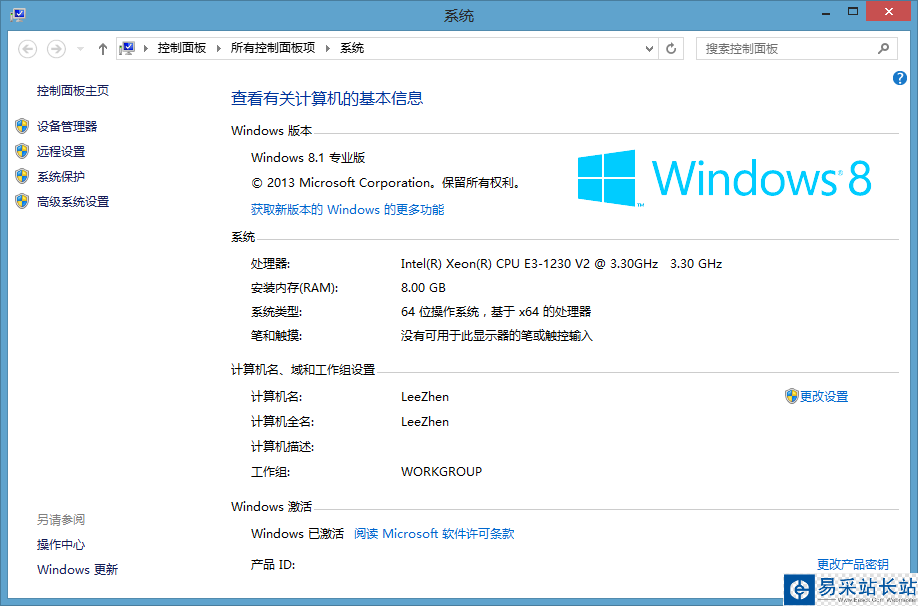The width and height of the screenshot is (918, 606).
Task: Open 高级系统设置 in the sidebar
Action: click(x=73, y=202)
